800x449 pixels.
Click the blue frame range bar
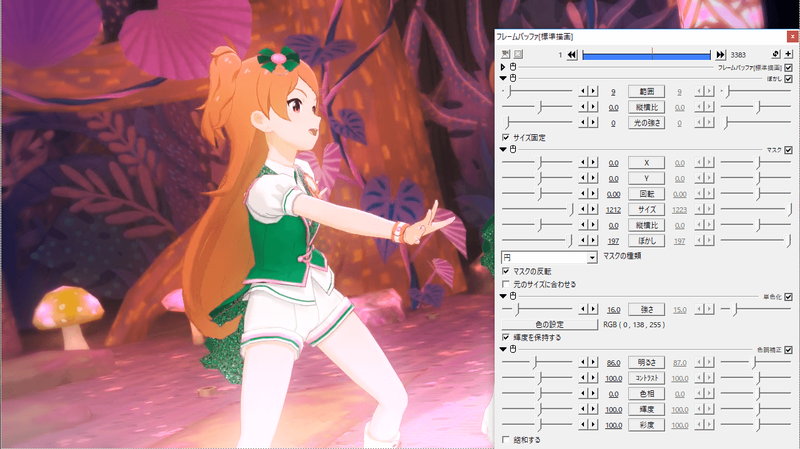click(646, 55)
